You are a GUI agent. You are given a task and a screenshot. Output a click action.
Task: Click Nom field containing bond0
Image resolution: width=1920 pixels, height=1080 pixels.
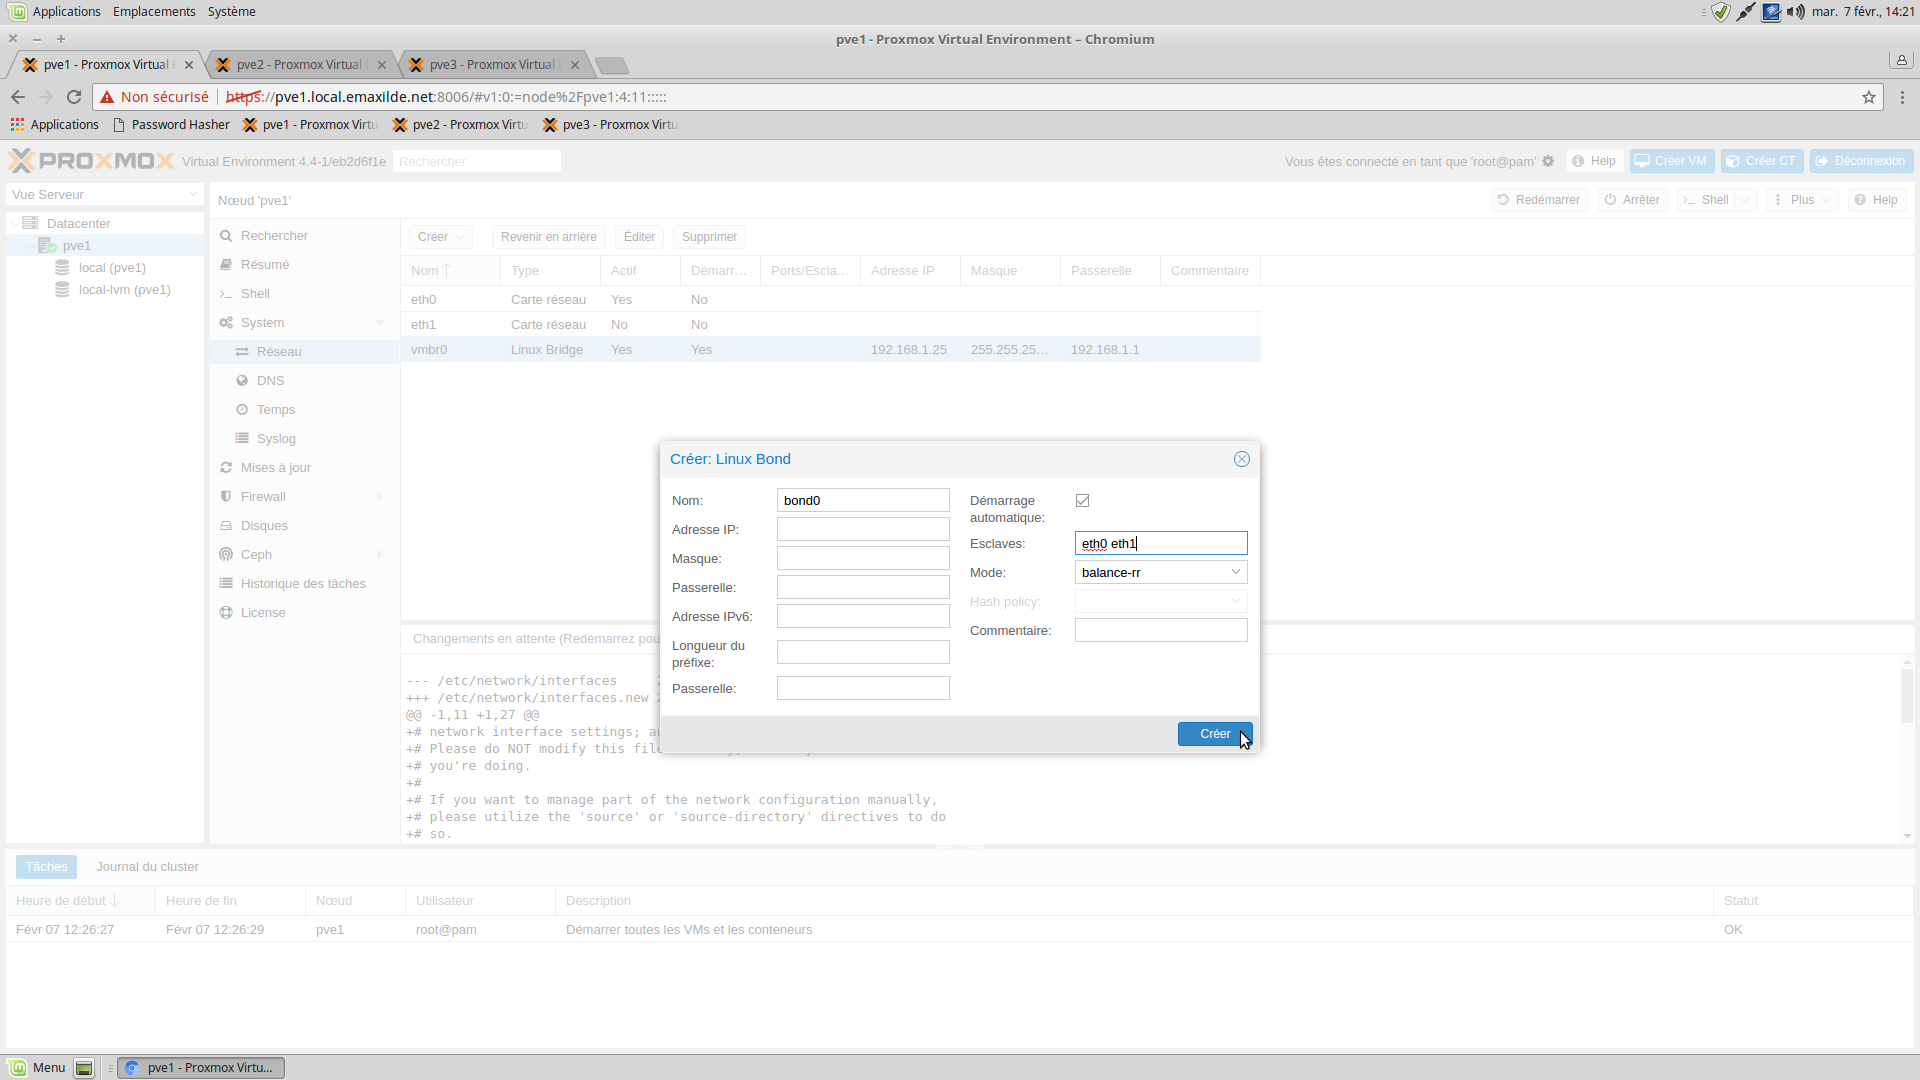click(x=863, y=500)
